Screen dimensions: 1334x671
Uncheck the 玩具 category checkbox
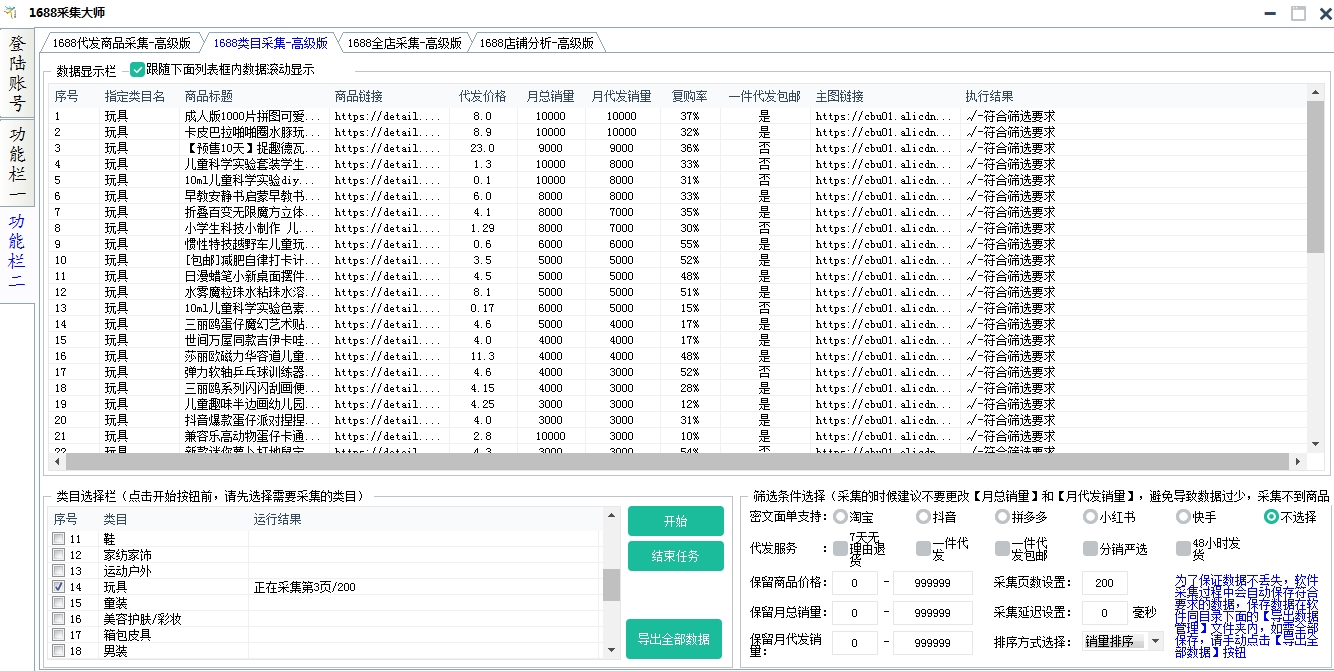(x=59, y=587)
